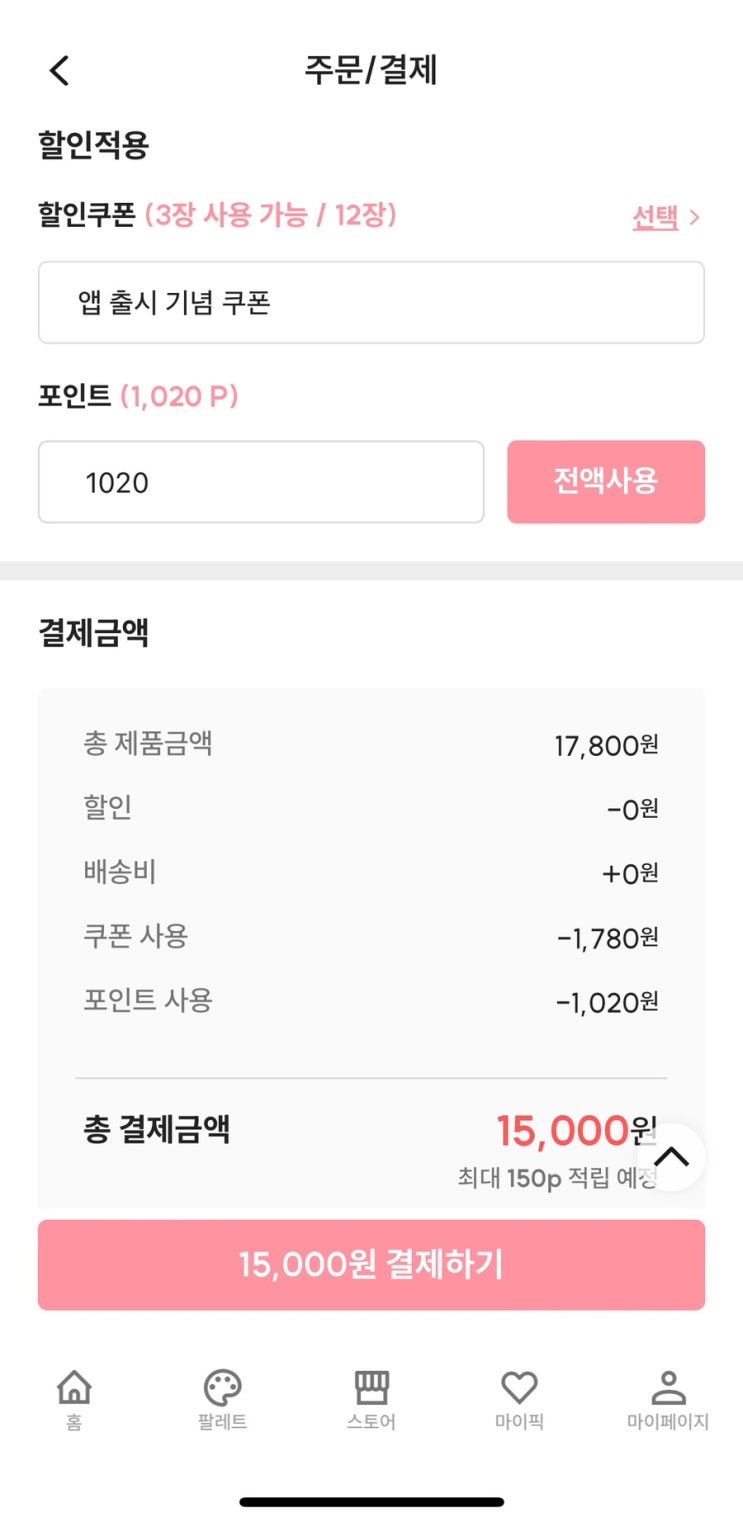Tap the 할인쿠폰 available coupons count text

(x=271, y=214)
